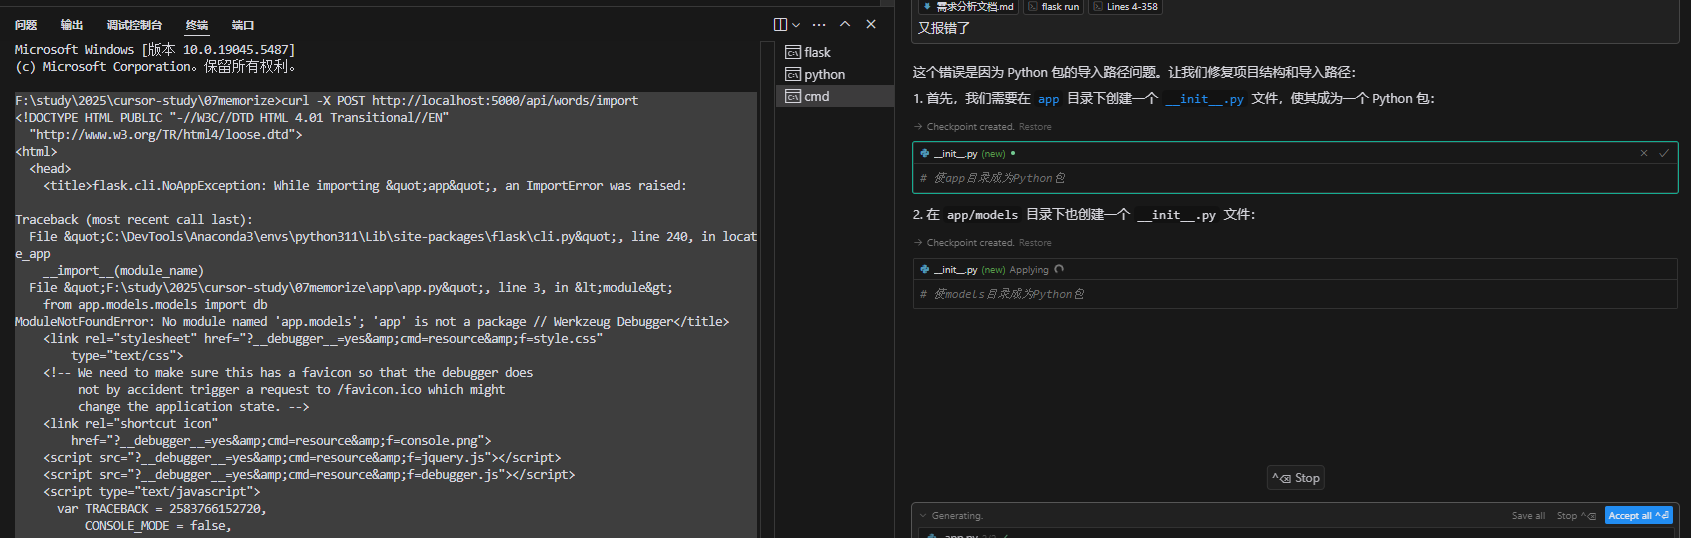Click the flask run context chip

(1054, 6)
